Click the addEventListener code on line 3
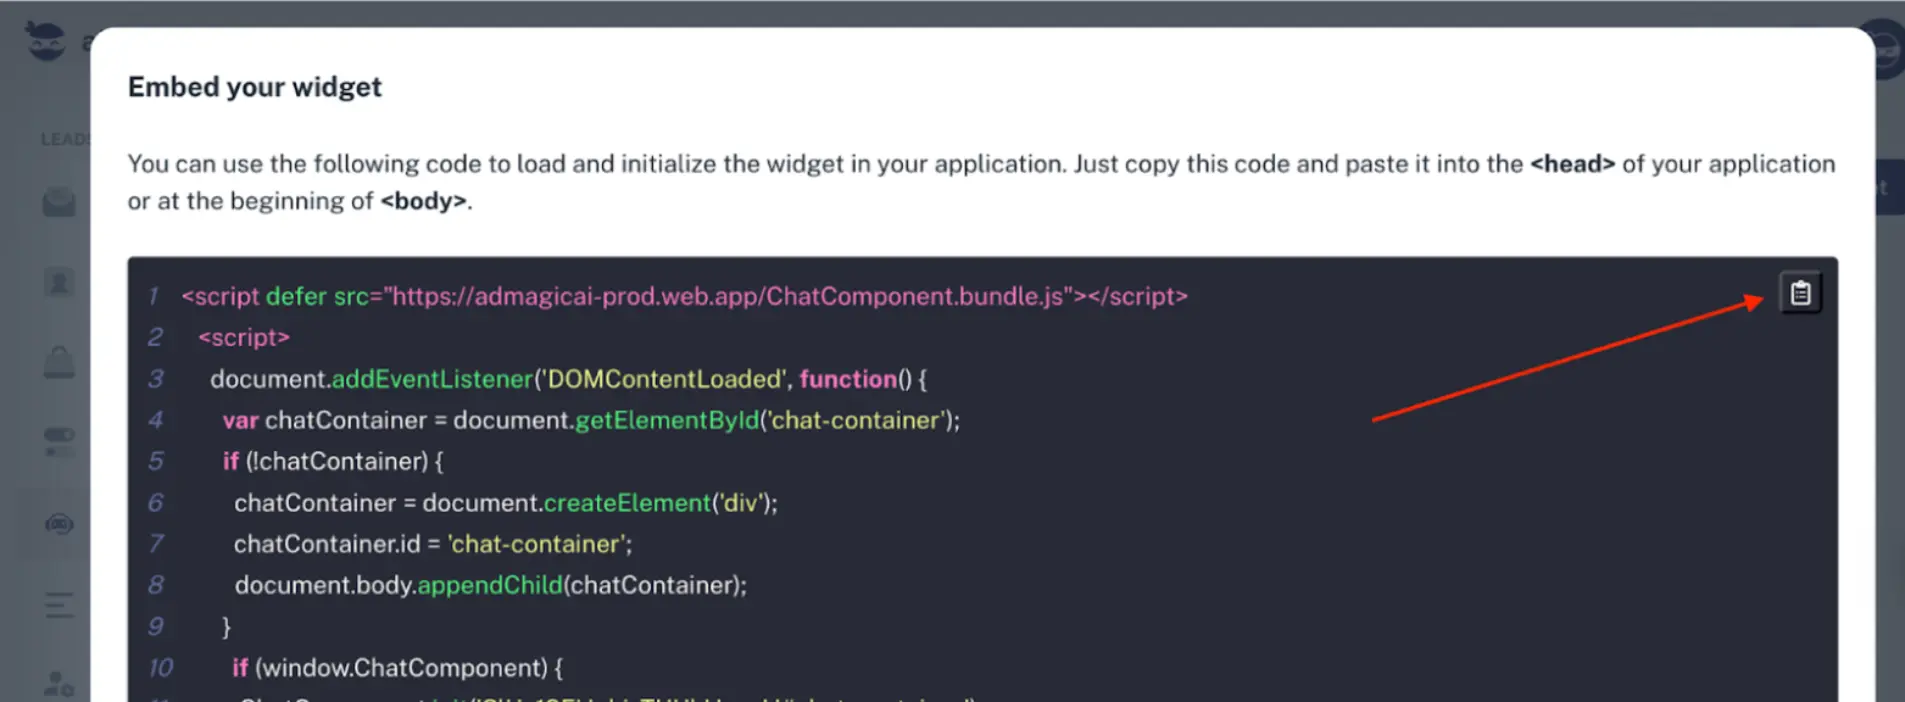The width and height of the screenshot is (1905, 702). coord(432,379)
